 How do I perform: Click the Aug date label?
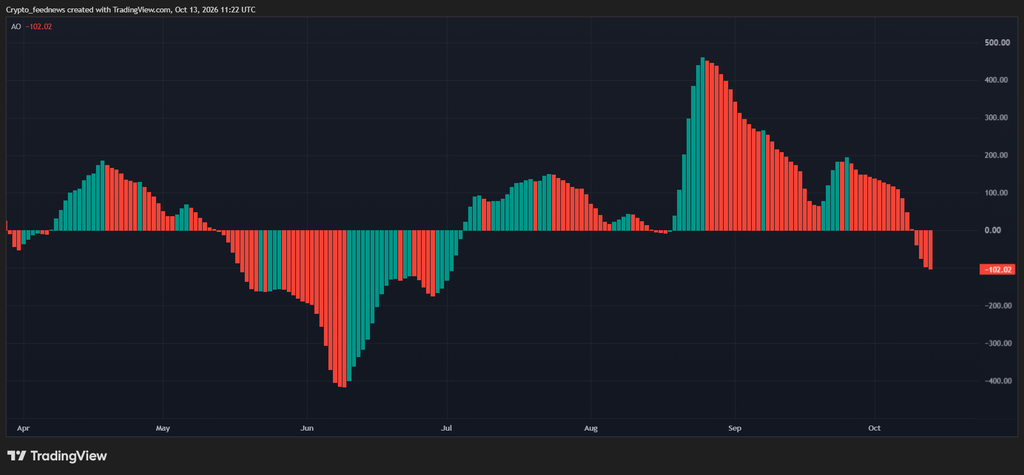pos(590,429)
